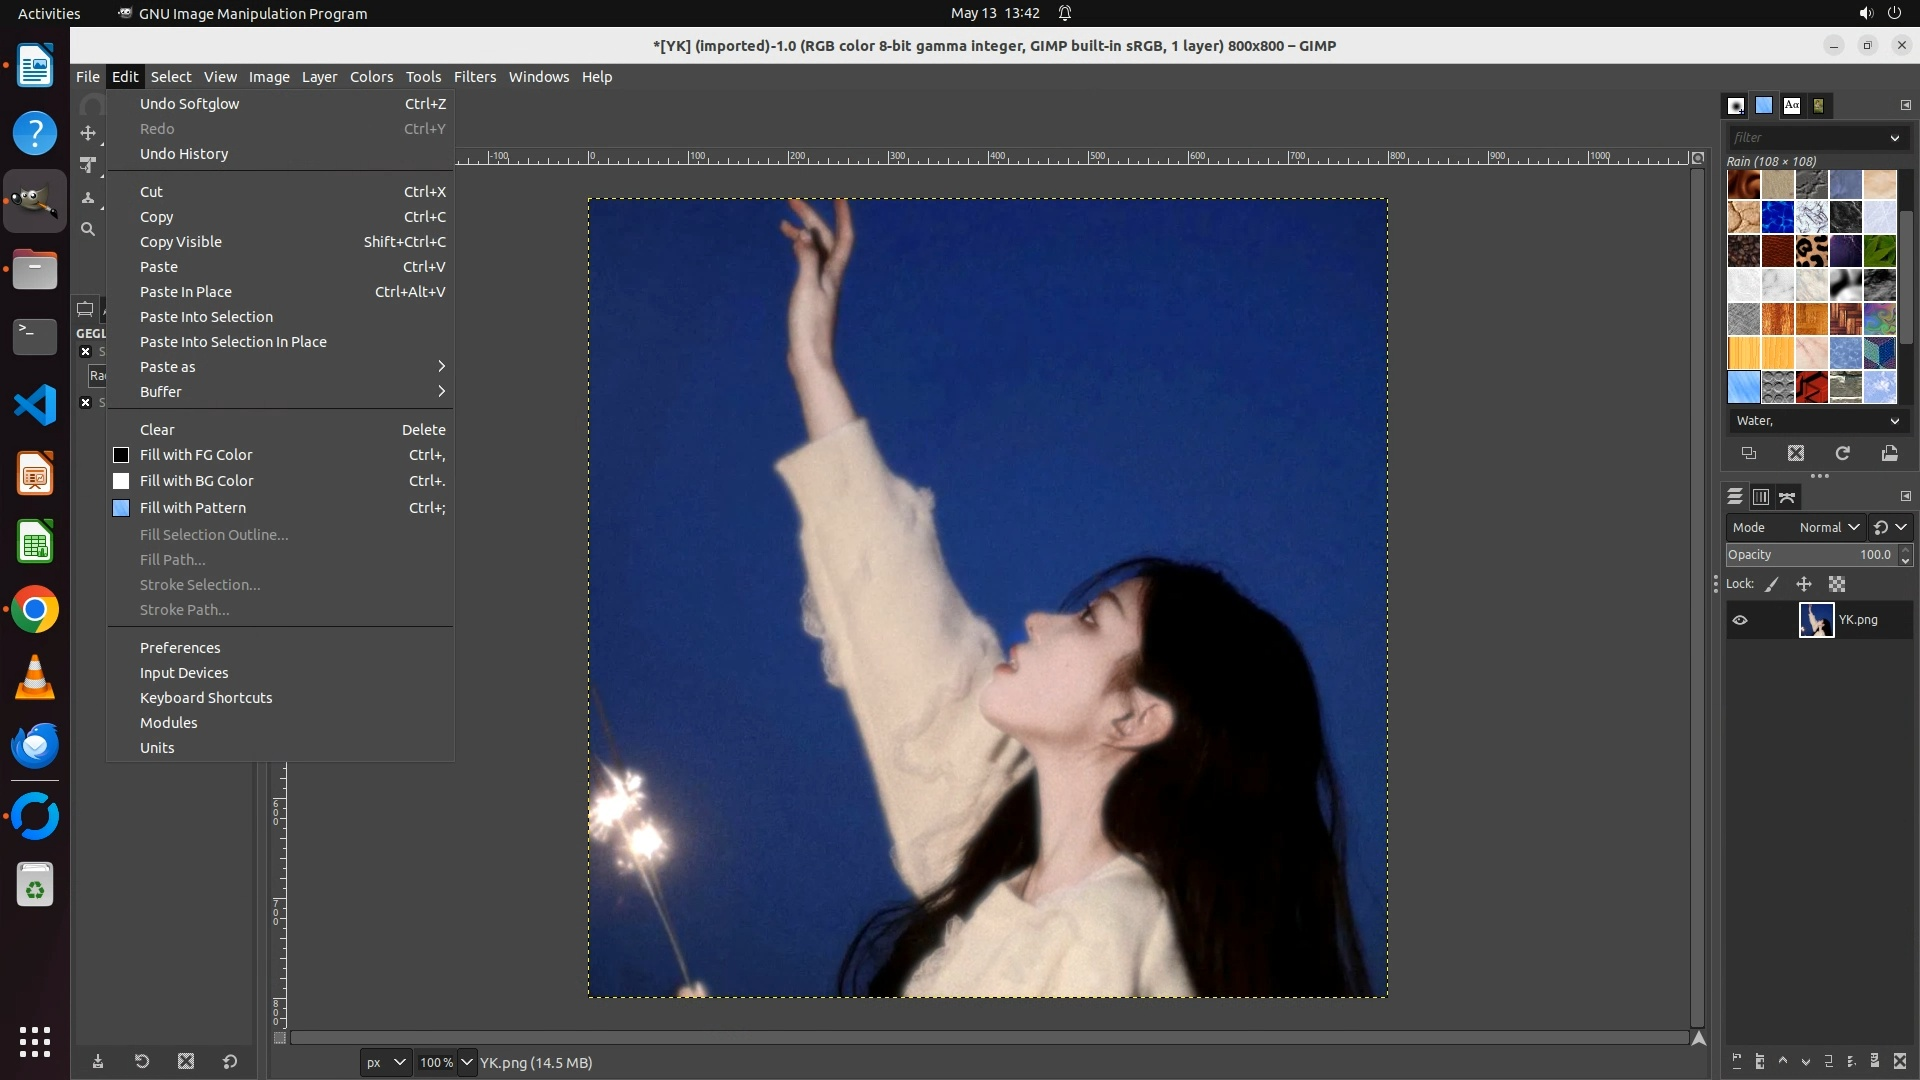The image size is (1920, 1080).
Task: Toggle lock alpha channel checker icon
Action: click(x=1837, y=584)
